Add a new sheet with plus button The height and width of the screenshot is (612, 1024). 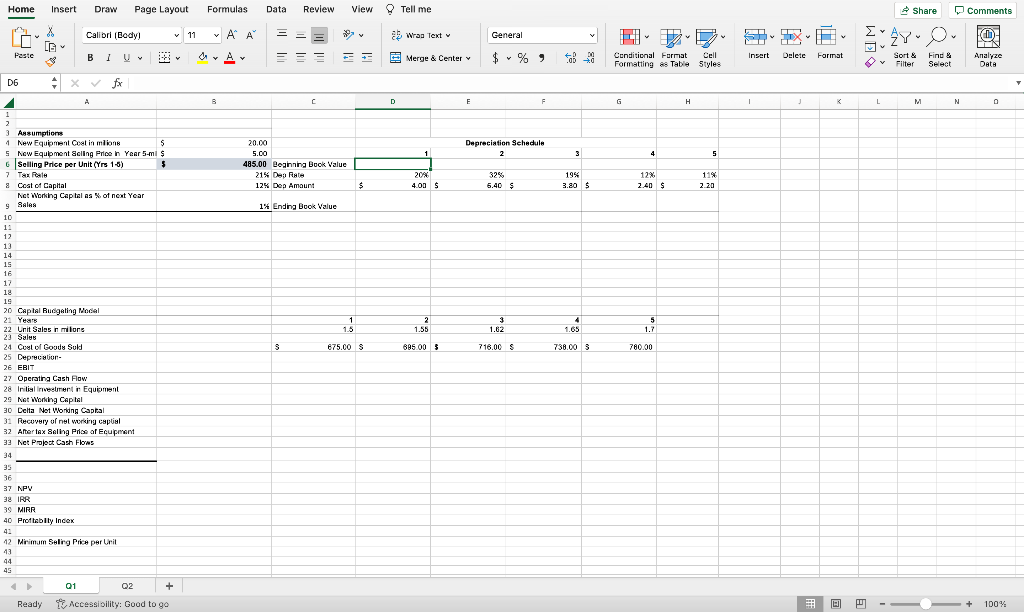169,586
